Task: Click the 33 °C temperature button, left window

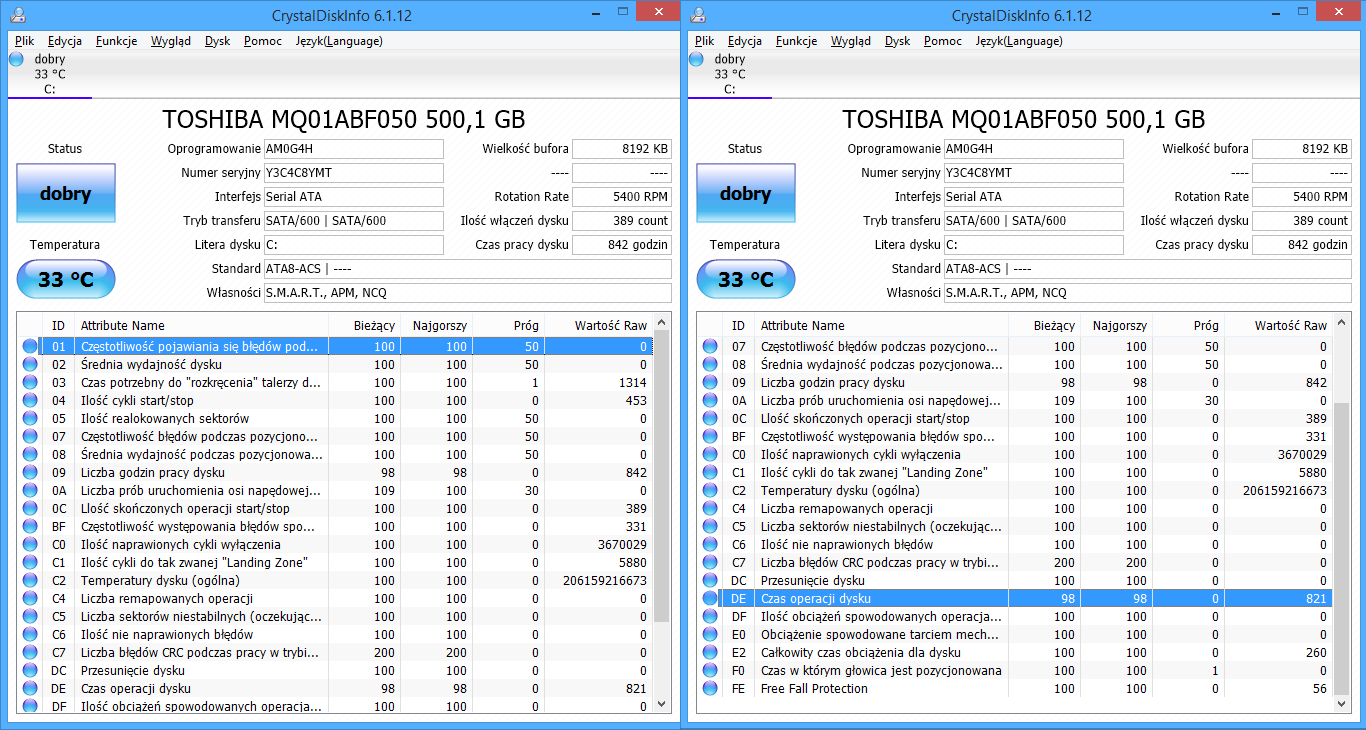Action: click(65, 280)
